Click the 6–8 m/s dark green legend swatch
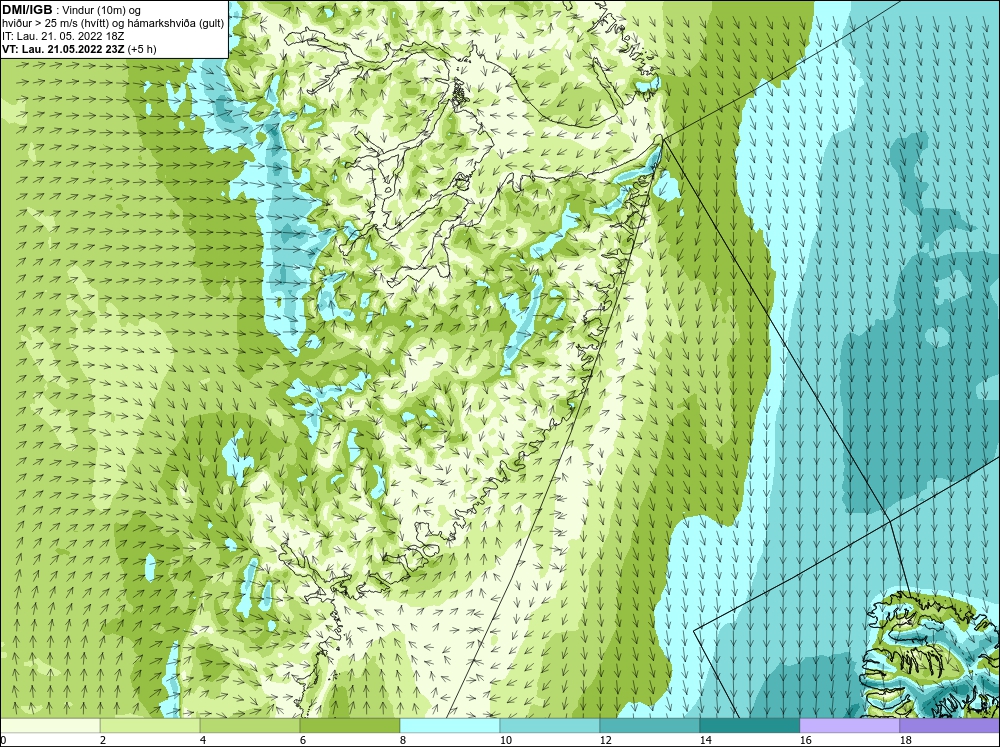This screenshot has width=1000, height=747. click(x=349, y=726)
